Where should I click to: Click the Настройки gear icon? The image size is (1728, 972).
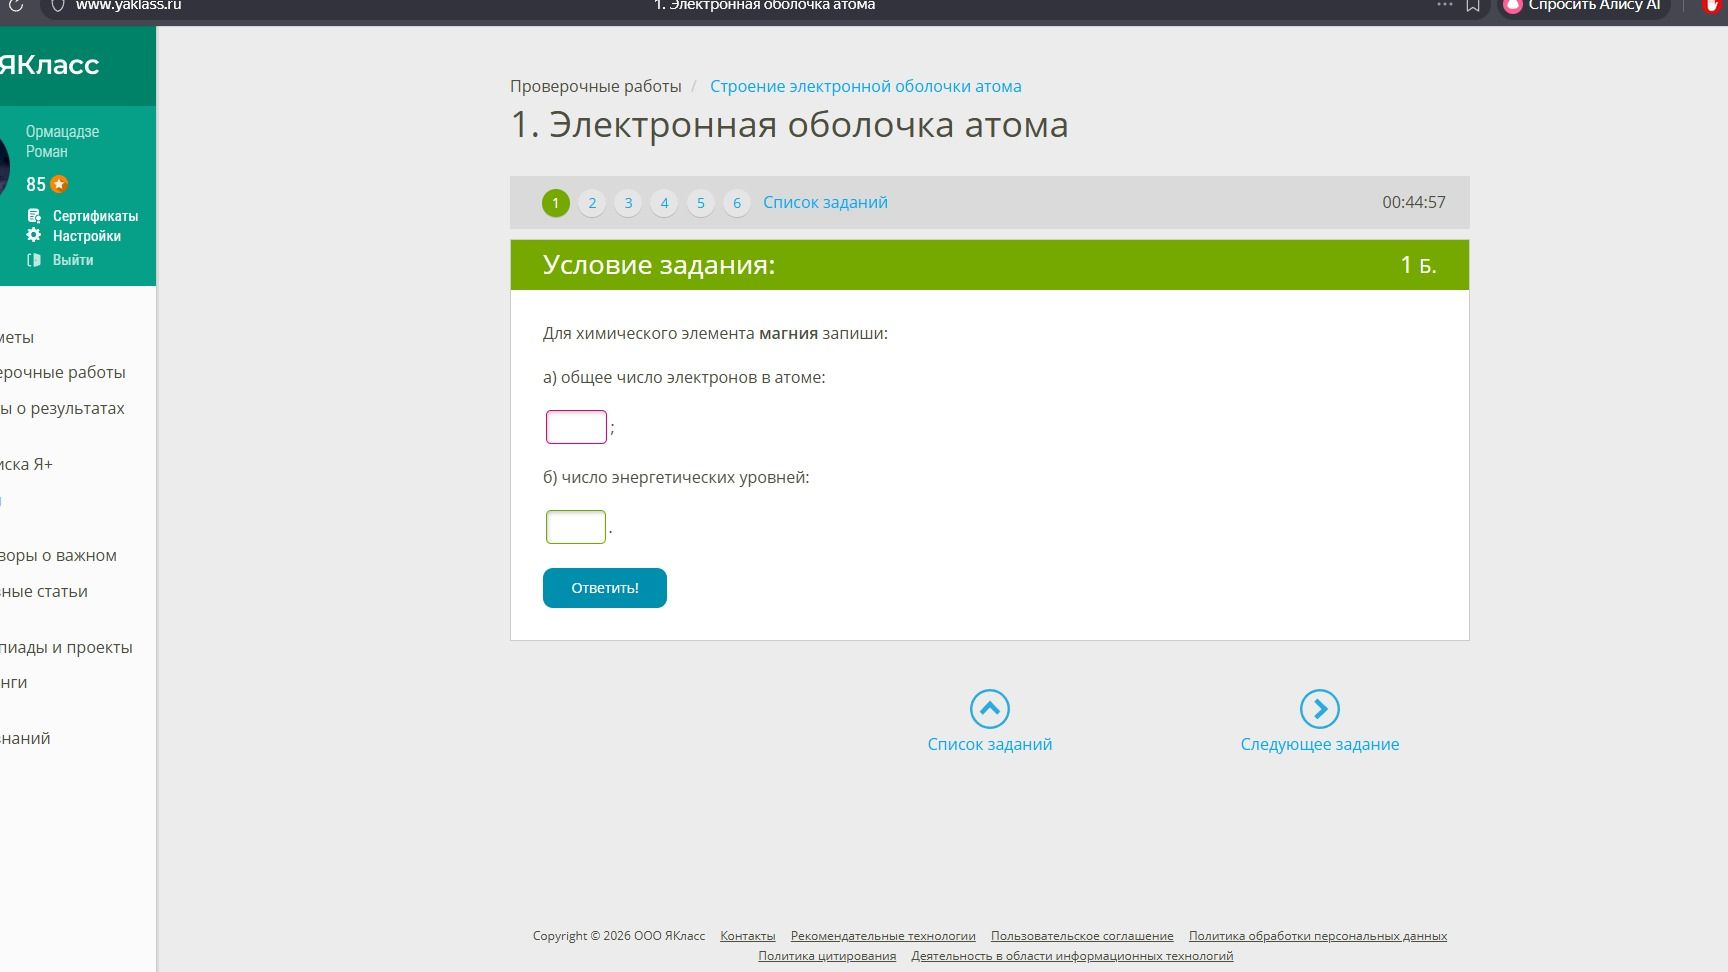point(34,235)
